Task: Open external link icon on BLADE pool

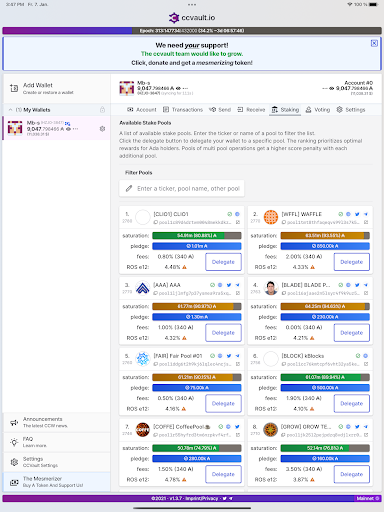Action: point(366,293)
